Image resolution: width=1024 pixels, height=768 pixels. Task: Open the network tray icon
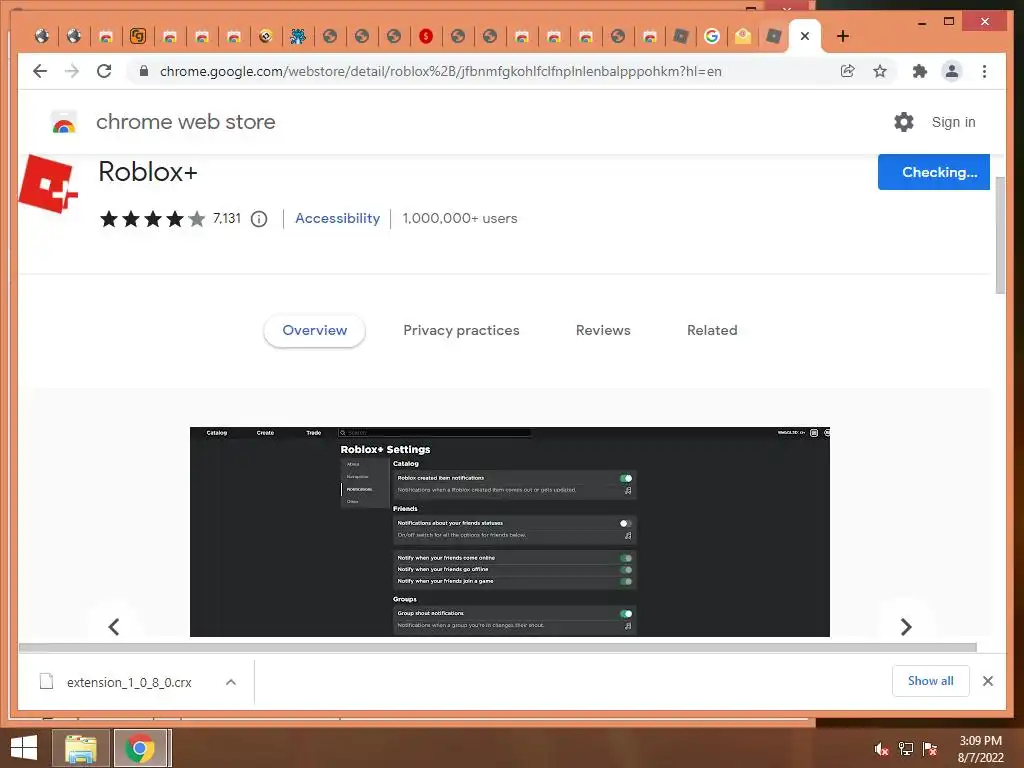906,749
